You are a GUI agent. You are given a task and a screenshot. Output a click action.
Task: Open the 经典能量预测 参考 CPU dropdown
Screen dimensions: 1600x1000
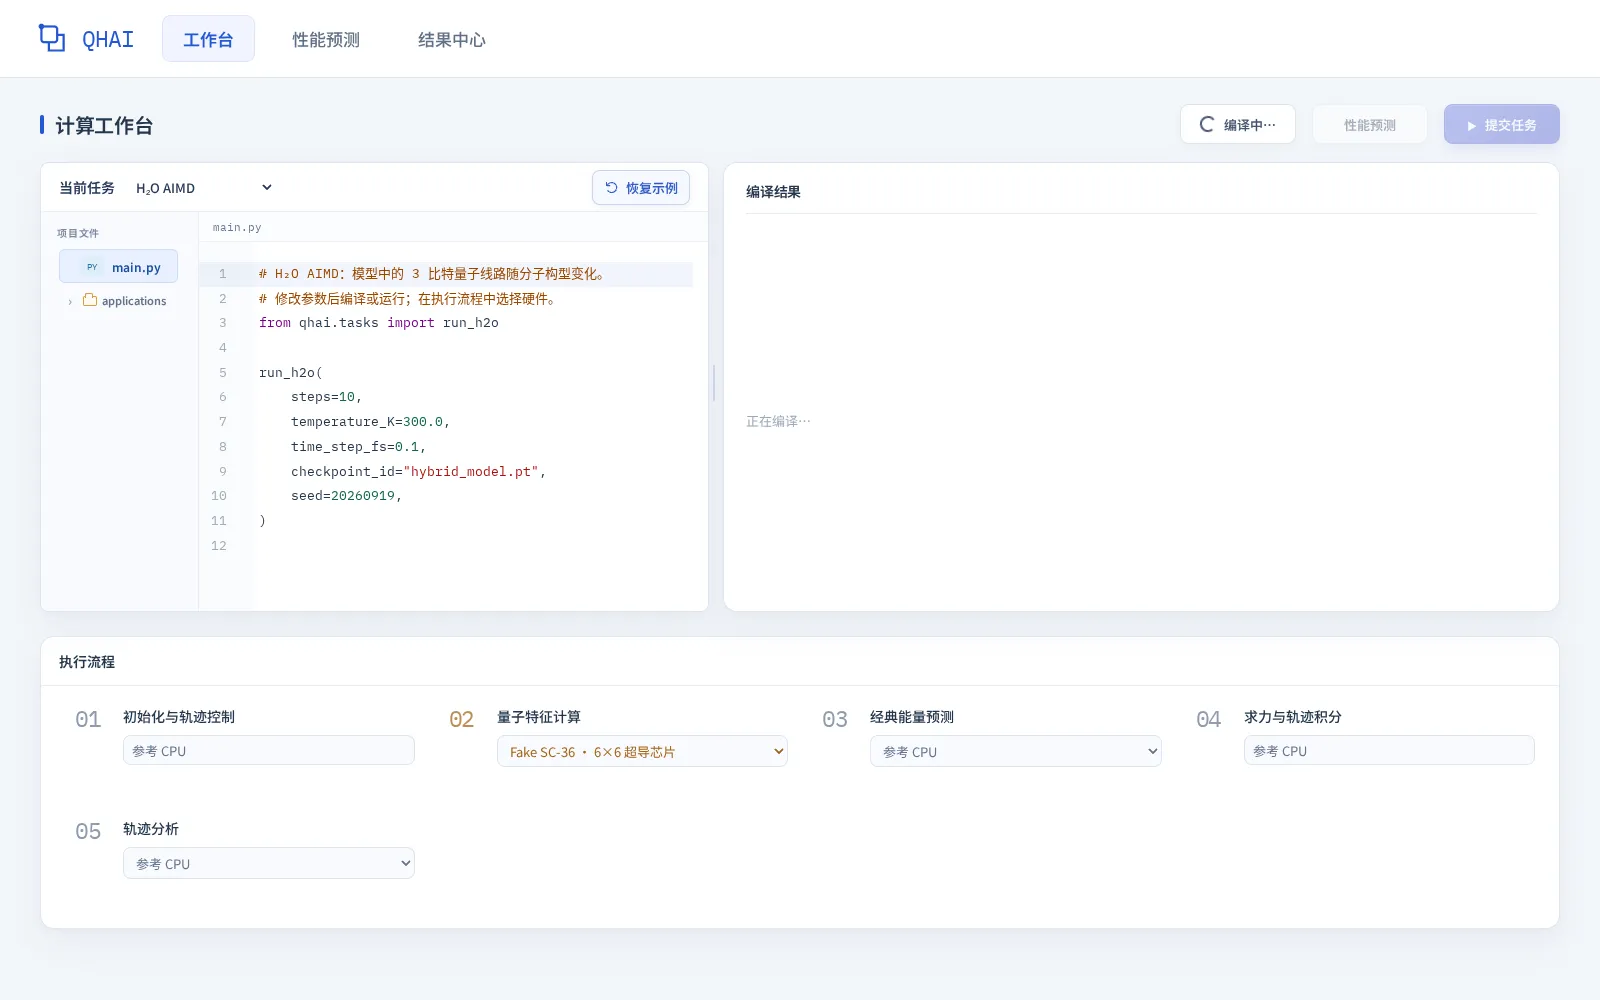(x=1015, y=752)
